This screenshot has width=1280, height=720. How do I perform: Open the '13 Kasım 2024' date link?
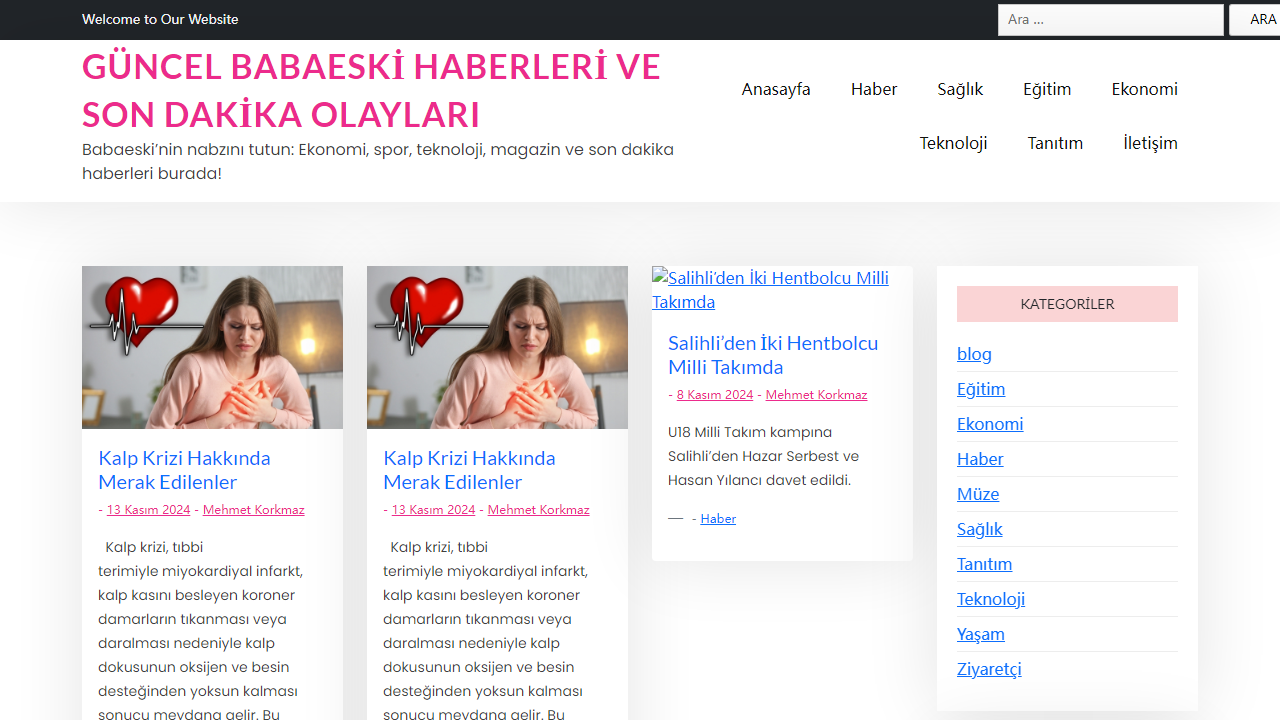tap(148, 509)
